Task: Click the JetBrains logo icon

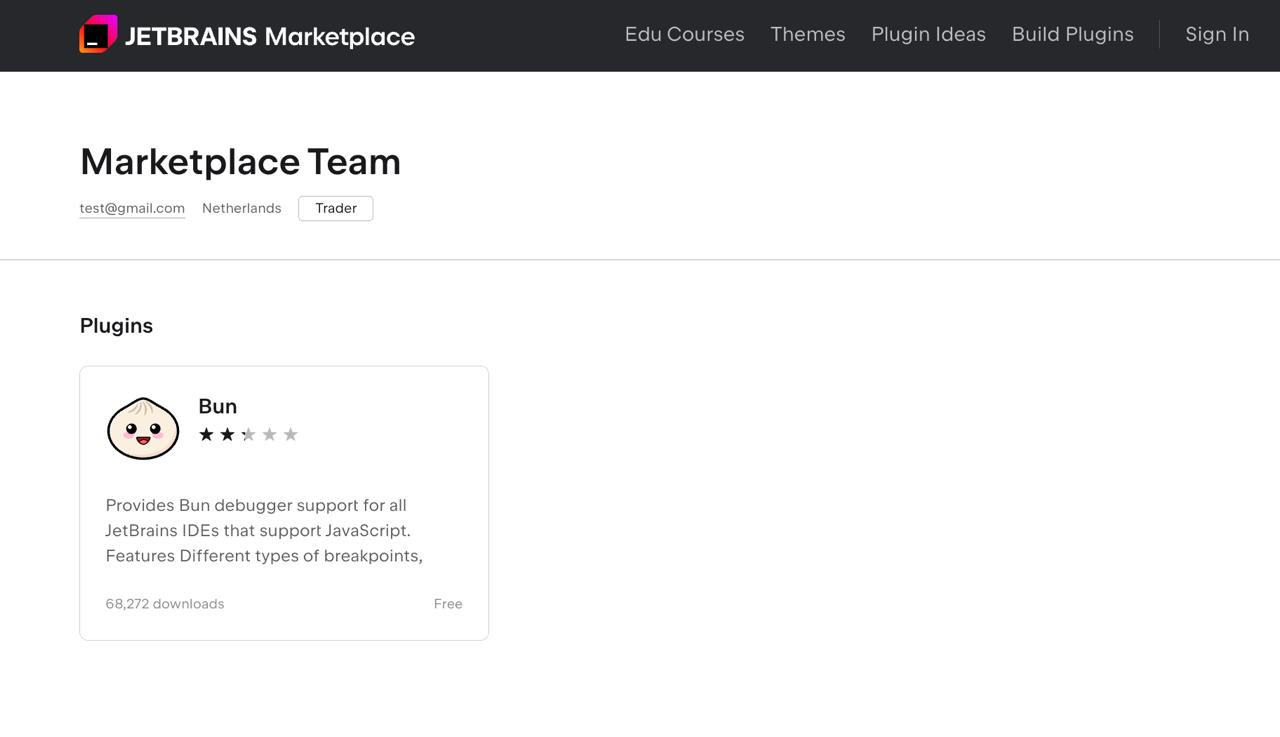Action: (98, 35)
